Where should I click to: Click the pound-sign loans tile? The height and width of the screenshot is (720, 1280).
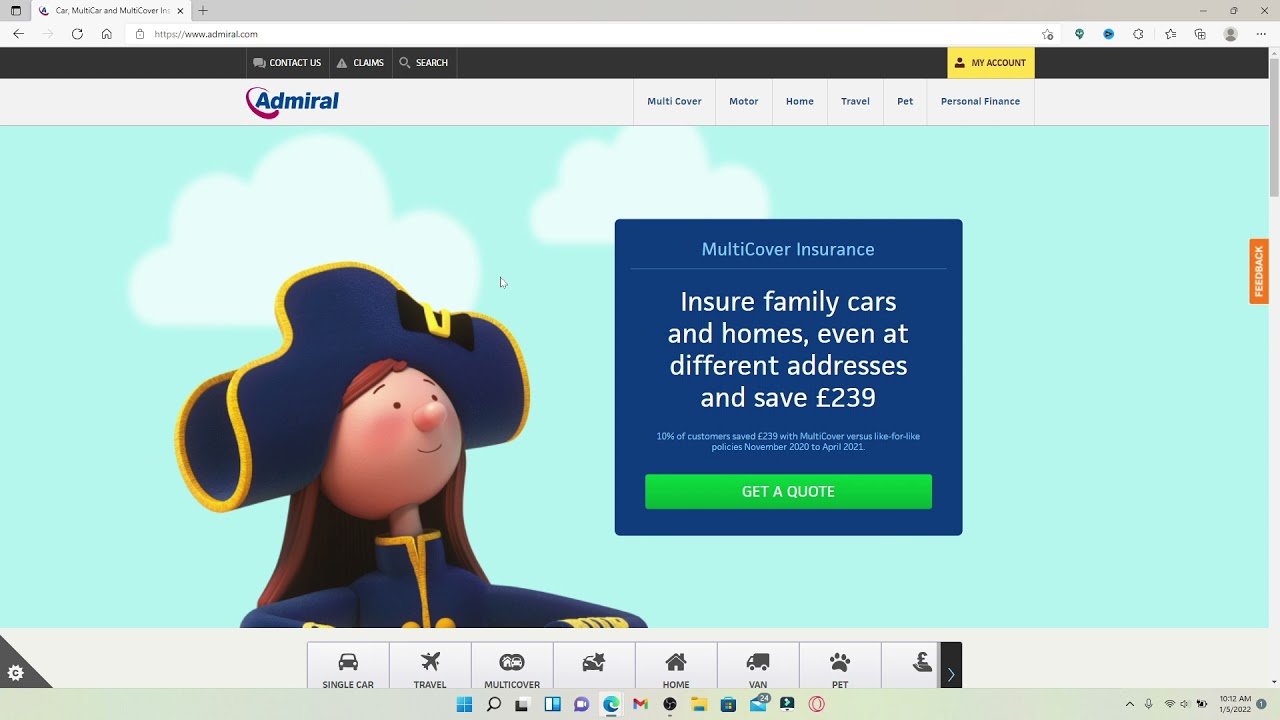pyautogui.click(x=911, y=666)
